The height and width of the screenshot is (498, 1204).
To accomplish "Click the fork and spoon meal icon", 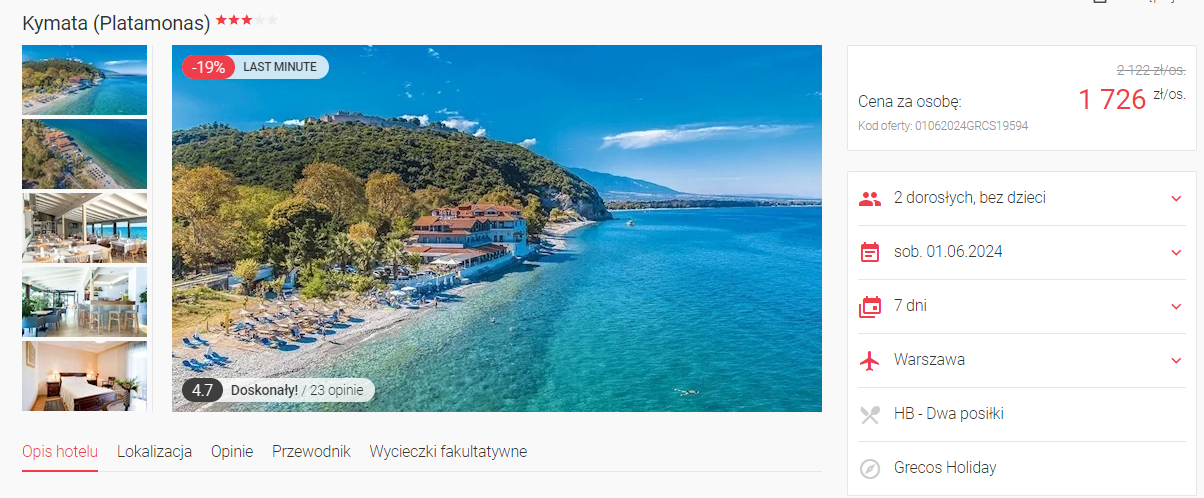I will coord(870,414).
